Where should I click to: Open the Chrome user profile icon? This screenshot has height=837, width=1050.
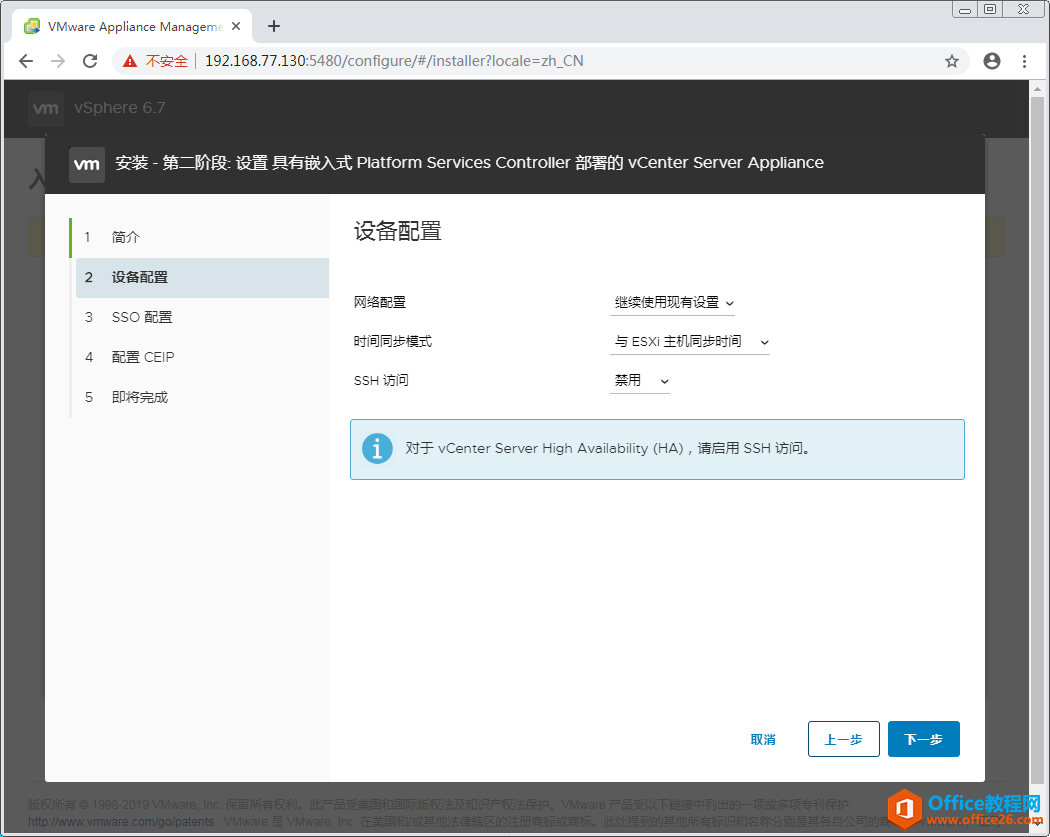pos(992,61)
